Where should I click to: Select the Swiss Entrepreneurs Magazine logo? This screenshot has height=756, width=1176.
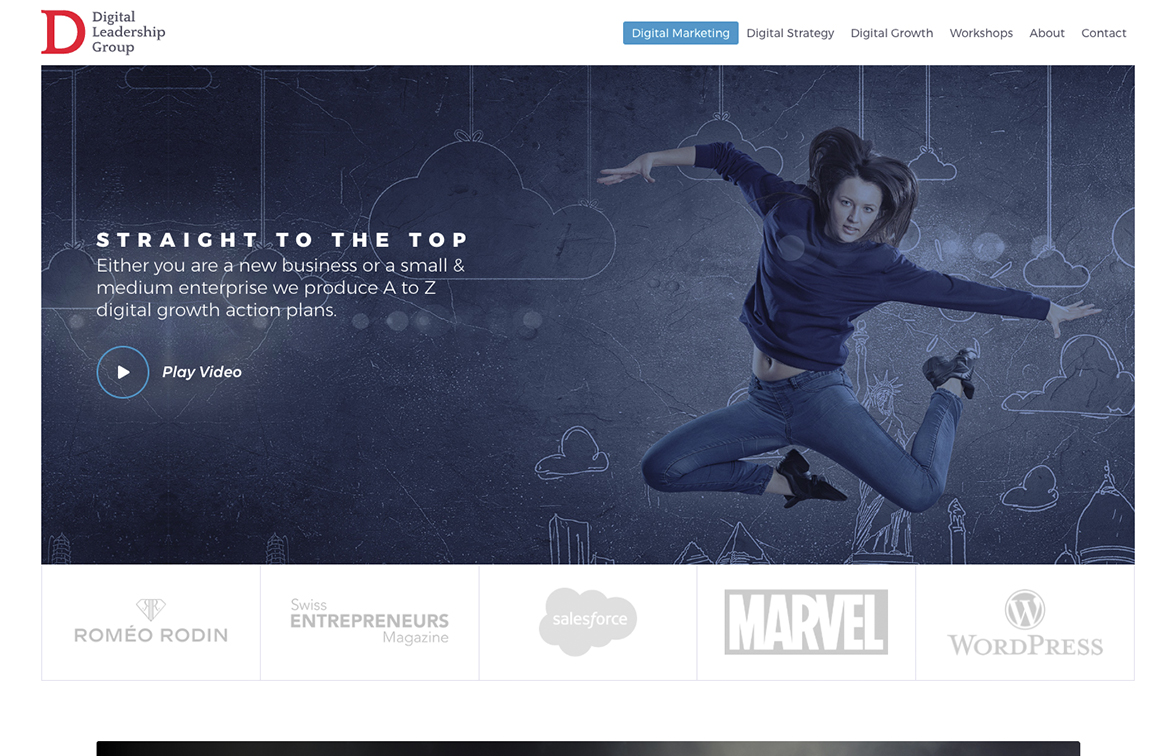(x=369, y=621)
